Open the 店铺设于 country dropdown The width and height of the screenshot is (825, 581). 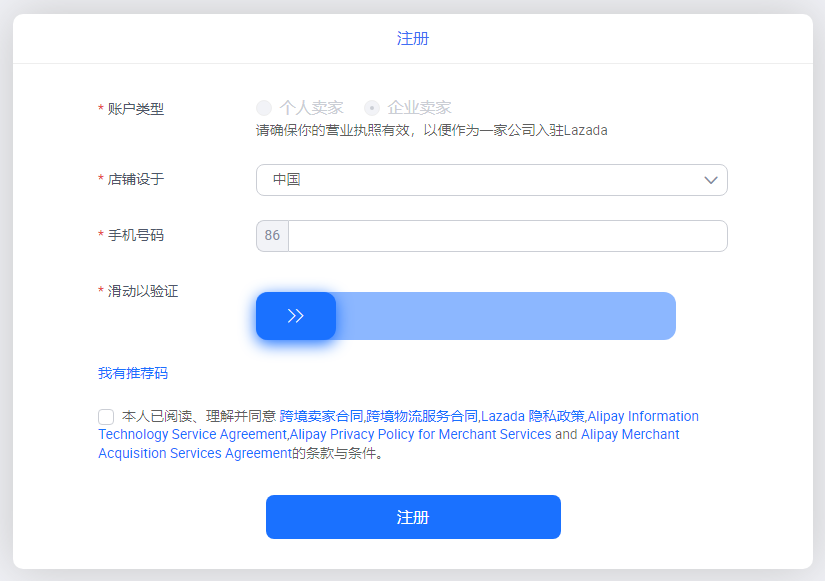click(491, 180)
